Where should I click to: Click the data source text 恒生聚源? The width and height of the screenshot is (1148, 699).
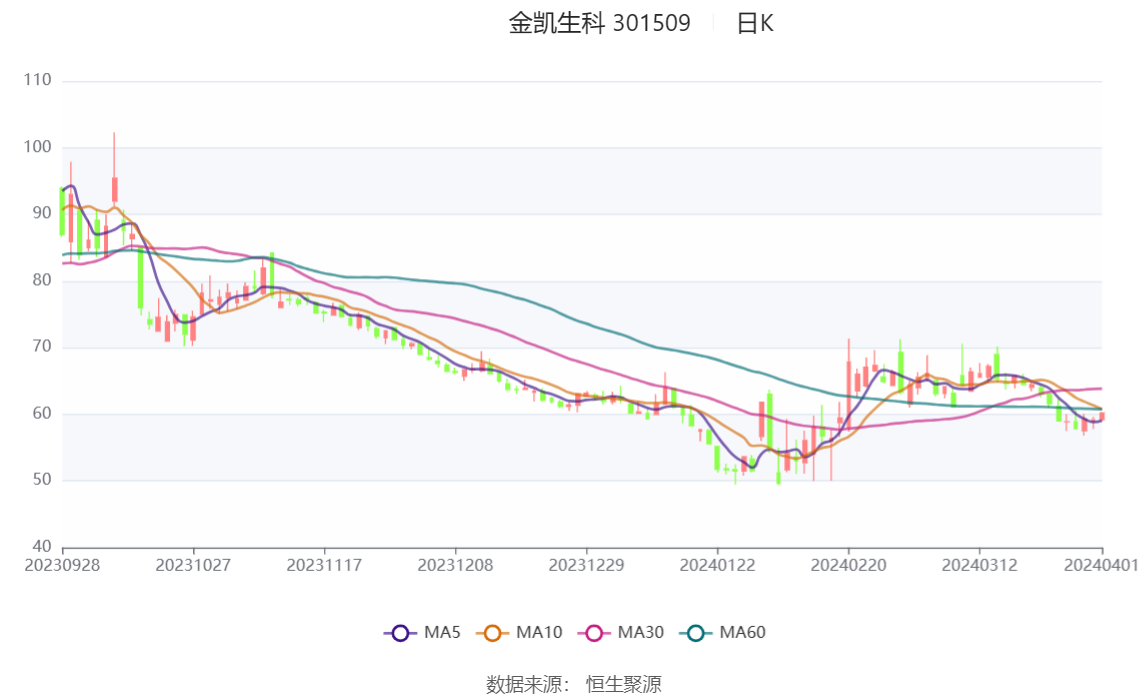click(624, 685)
